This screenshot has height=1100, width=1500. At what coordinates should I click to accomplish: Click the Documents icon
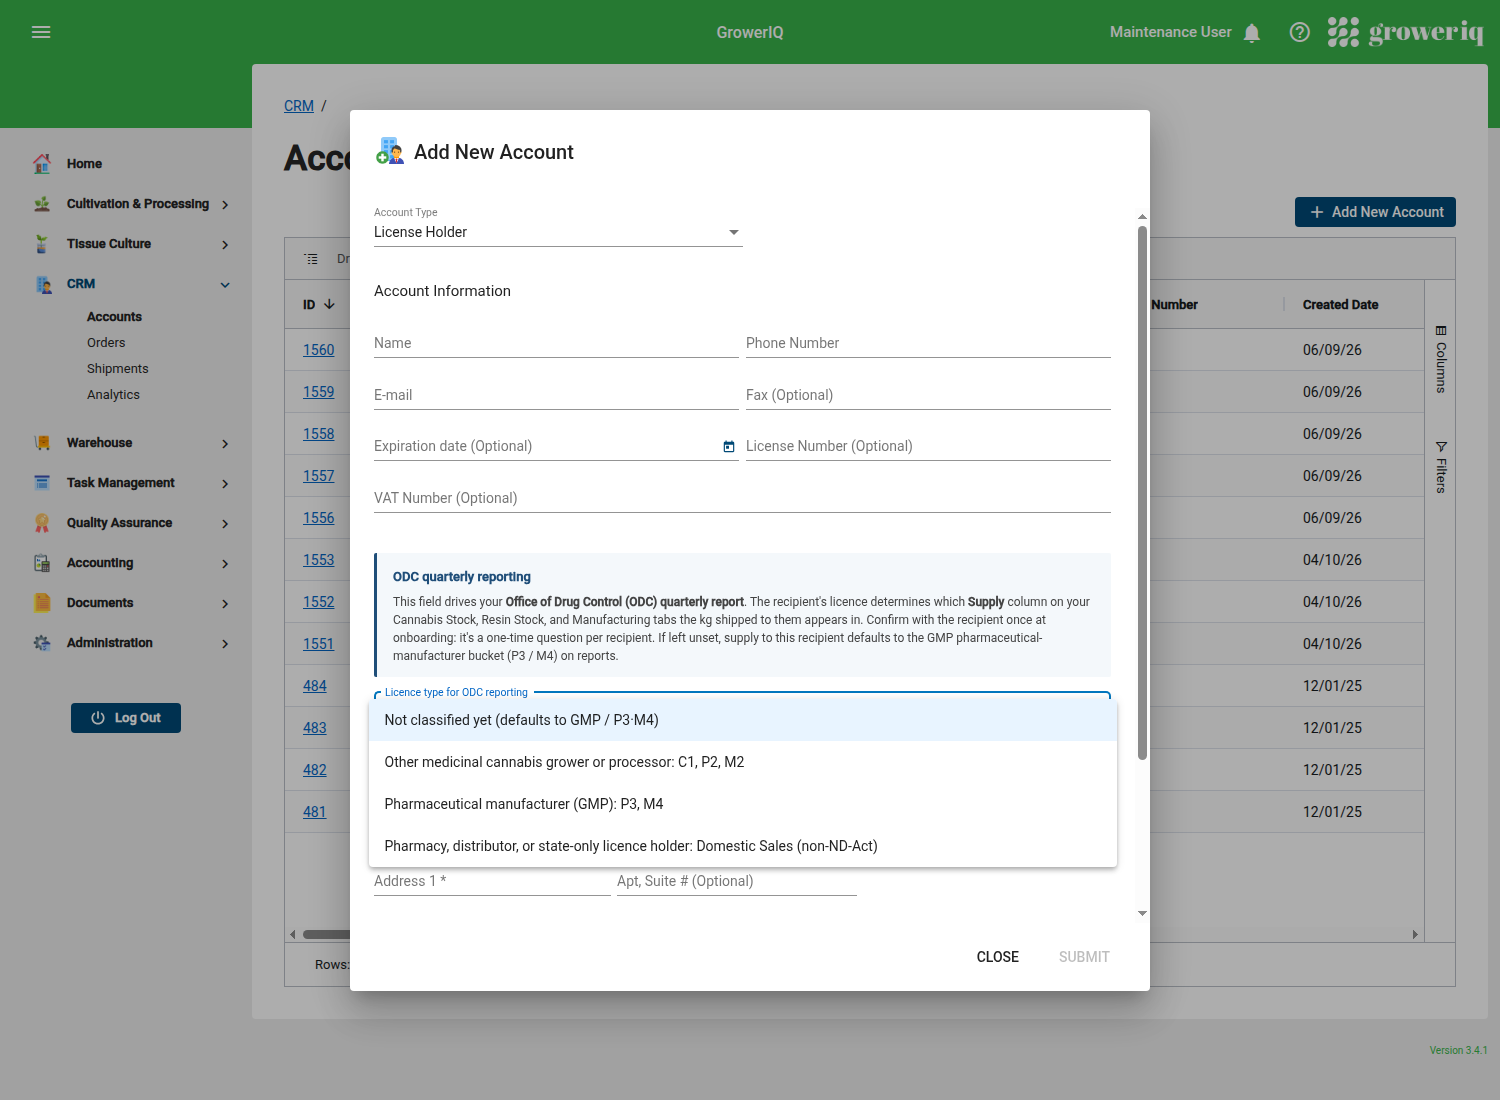click(42, 603)
